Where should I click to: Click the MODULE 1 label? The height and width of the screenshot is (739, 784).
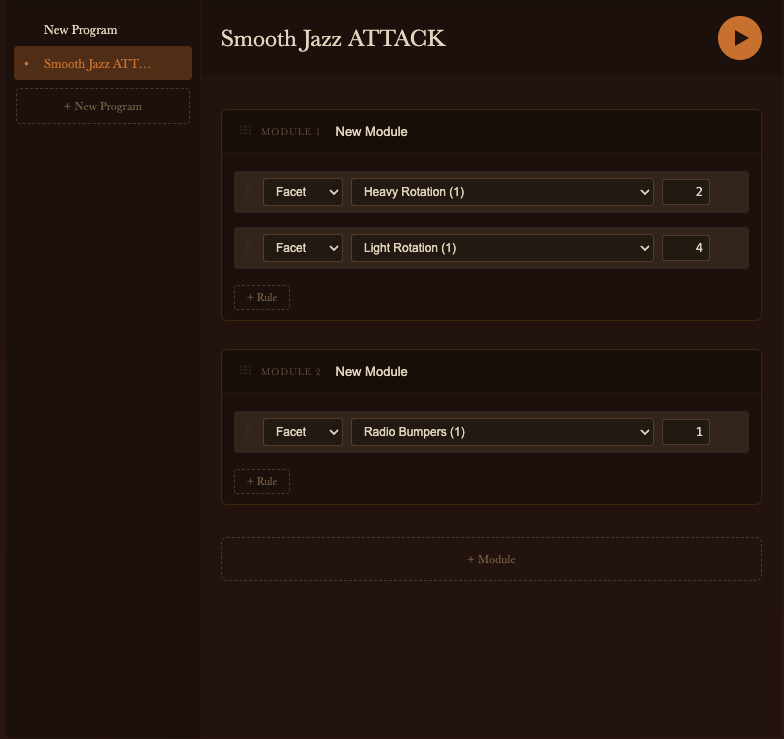tap(290, 132)
